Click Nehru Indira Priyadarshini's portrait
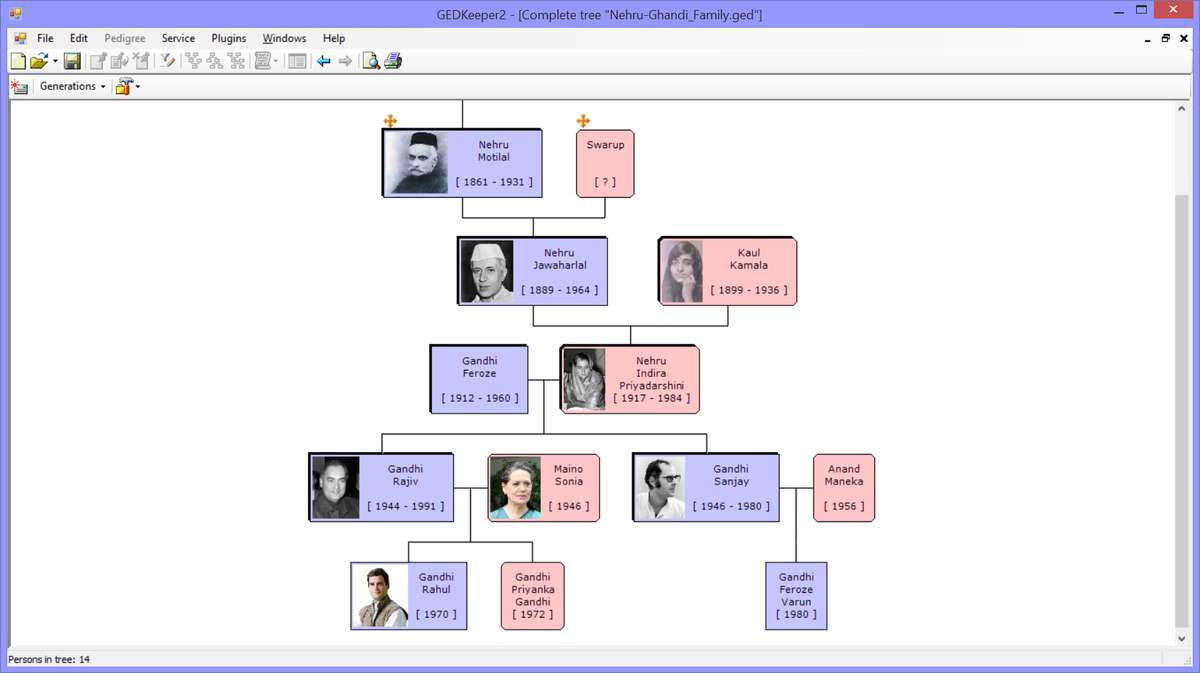Viewport: 1200px width, 673px height. pyautogui.click(x=584, y=380)
